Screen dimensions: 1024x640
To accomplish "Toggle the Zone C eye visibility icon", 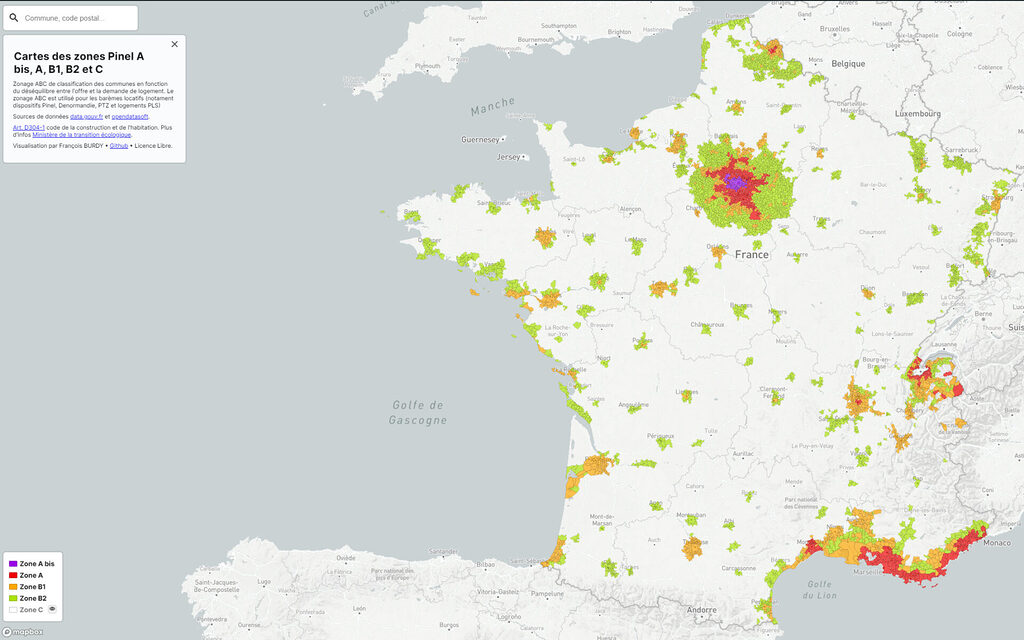I will (x=53, y=609).
